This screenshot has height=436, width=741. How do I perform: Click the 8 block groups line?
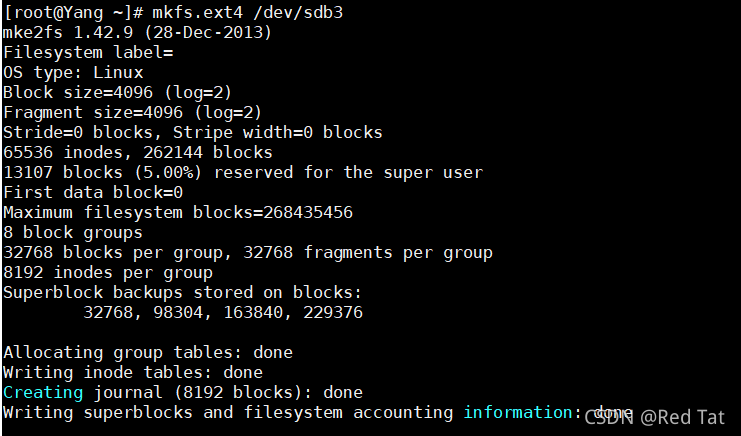click(x=73, y=233)
